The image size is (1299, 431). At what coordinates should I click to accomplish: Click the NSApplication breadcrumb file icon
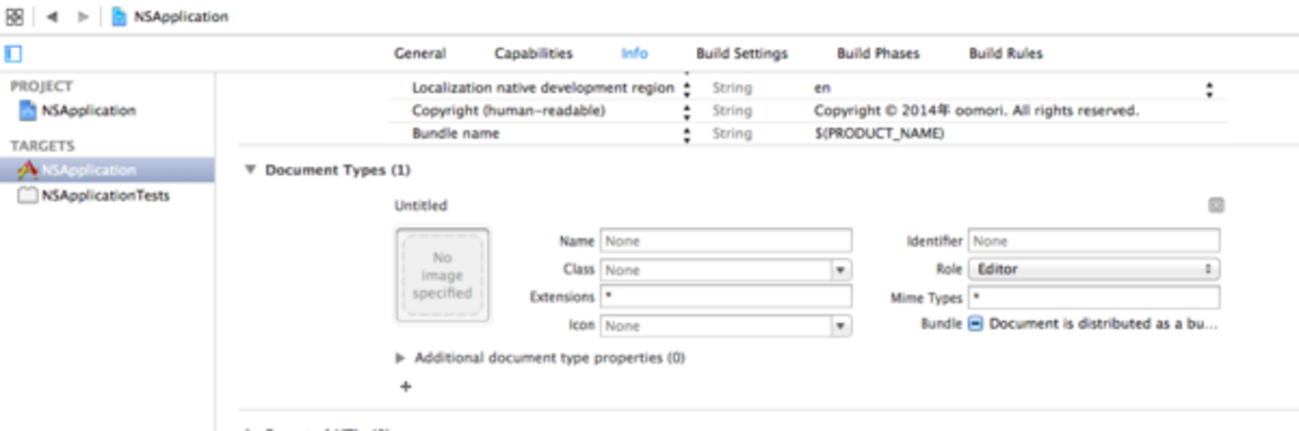pos(120,17)
